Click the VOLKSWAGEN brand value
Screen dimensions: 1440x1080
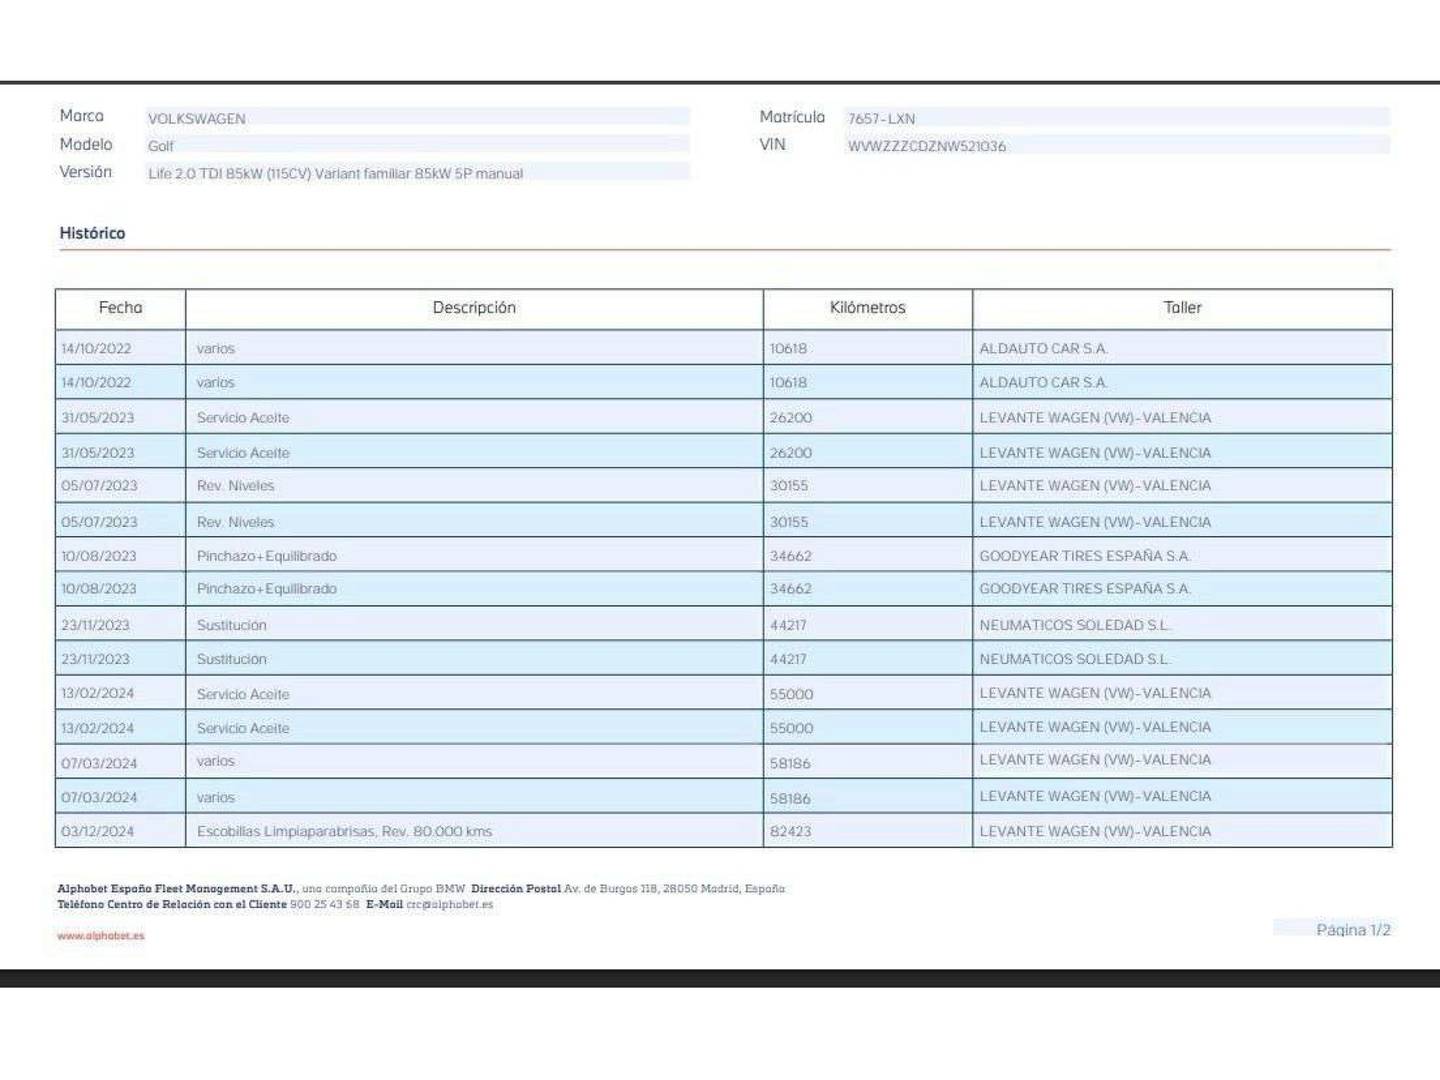tap(197, 118)
